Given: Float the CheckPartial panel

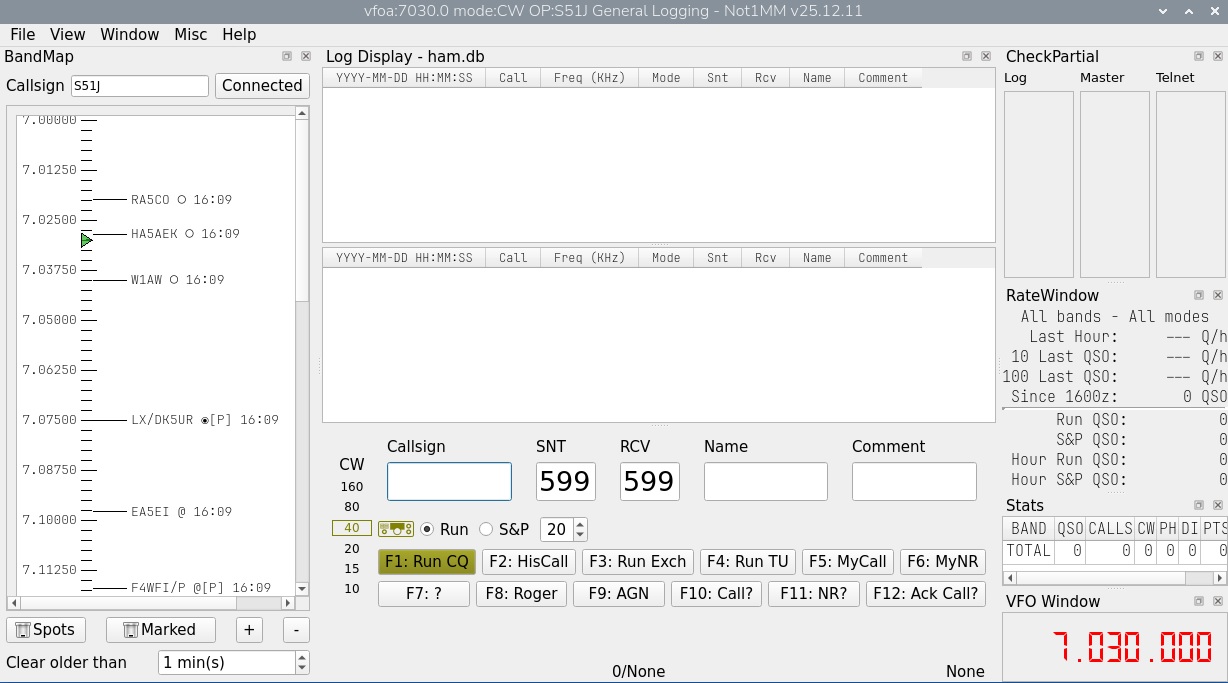Looking at the screenshot, I should (1199, 57).
